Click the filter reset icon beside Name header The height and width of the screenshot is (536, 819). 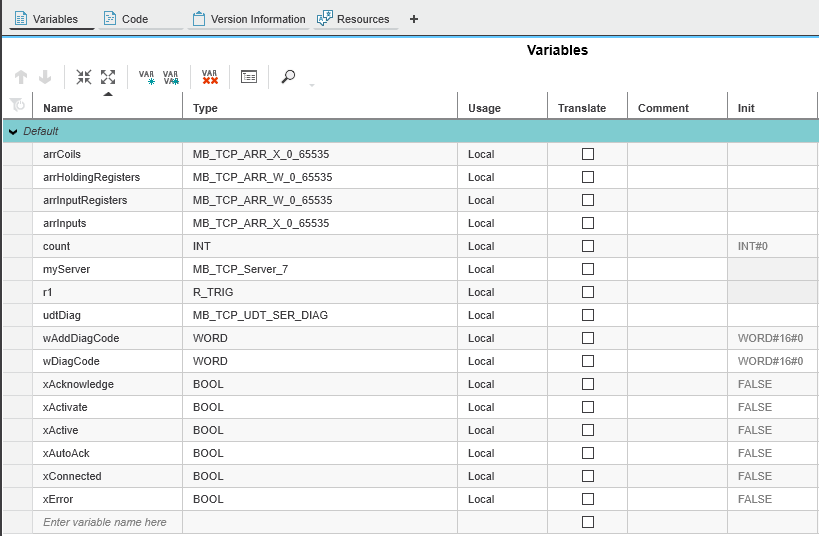[17, 105]
